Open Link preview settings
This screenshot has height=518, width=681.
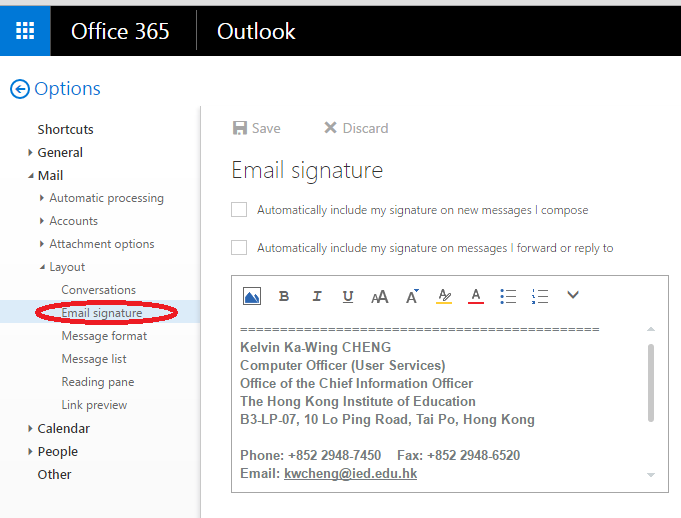pos(94,405)
